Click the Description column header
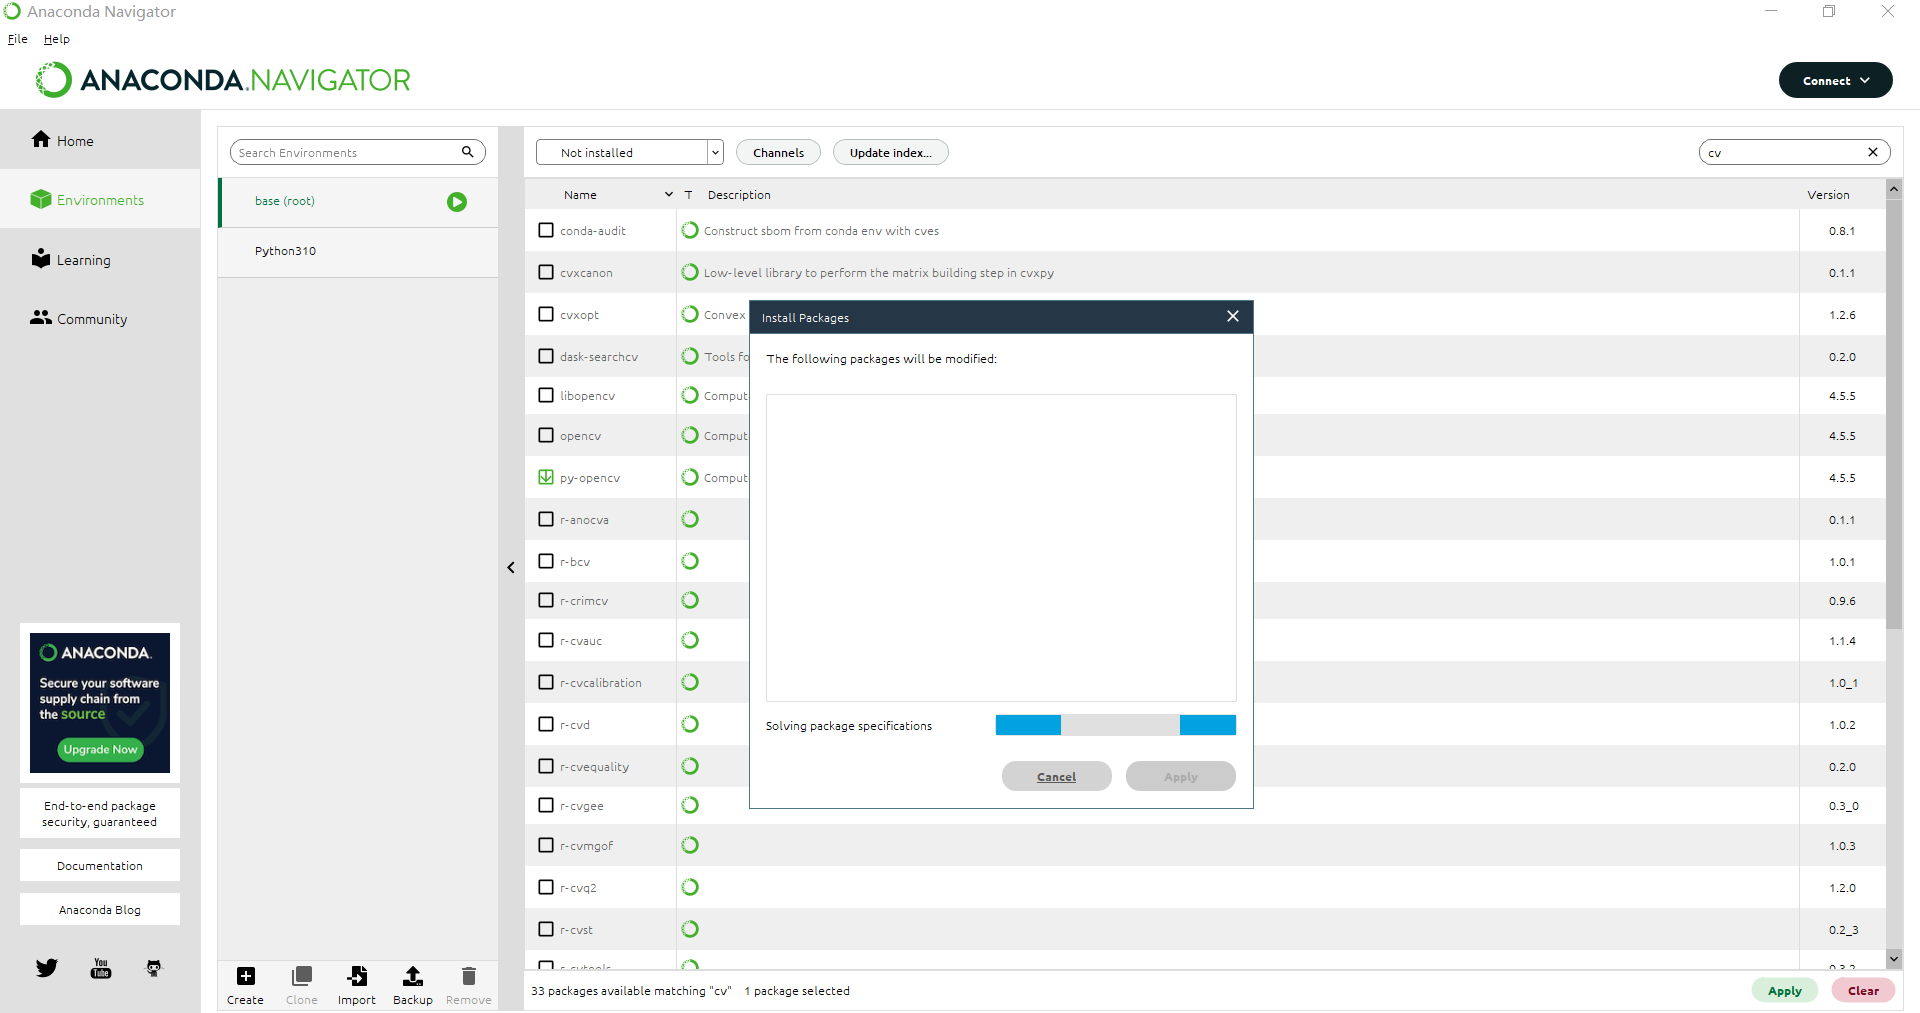1920x1013 pixels. pyautogui.click(x=739, y=194)
